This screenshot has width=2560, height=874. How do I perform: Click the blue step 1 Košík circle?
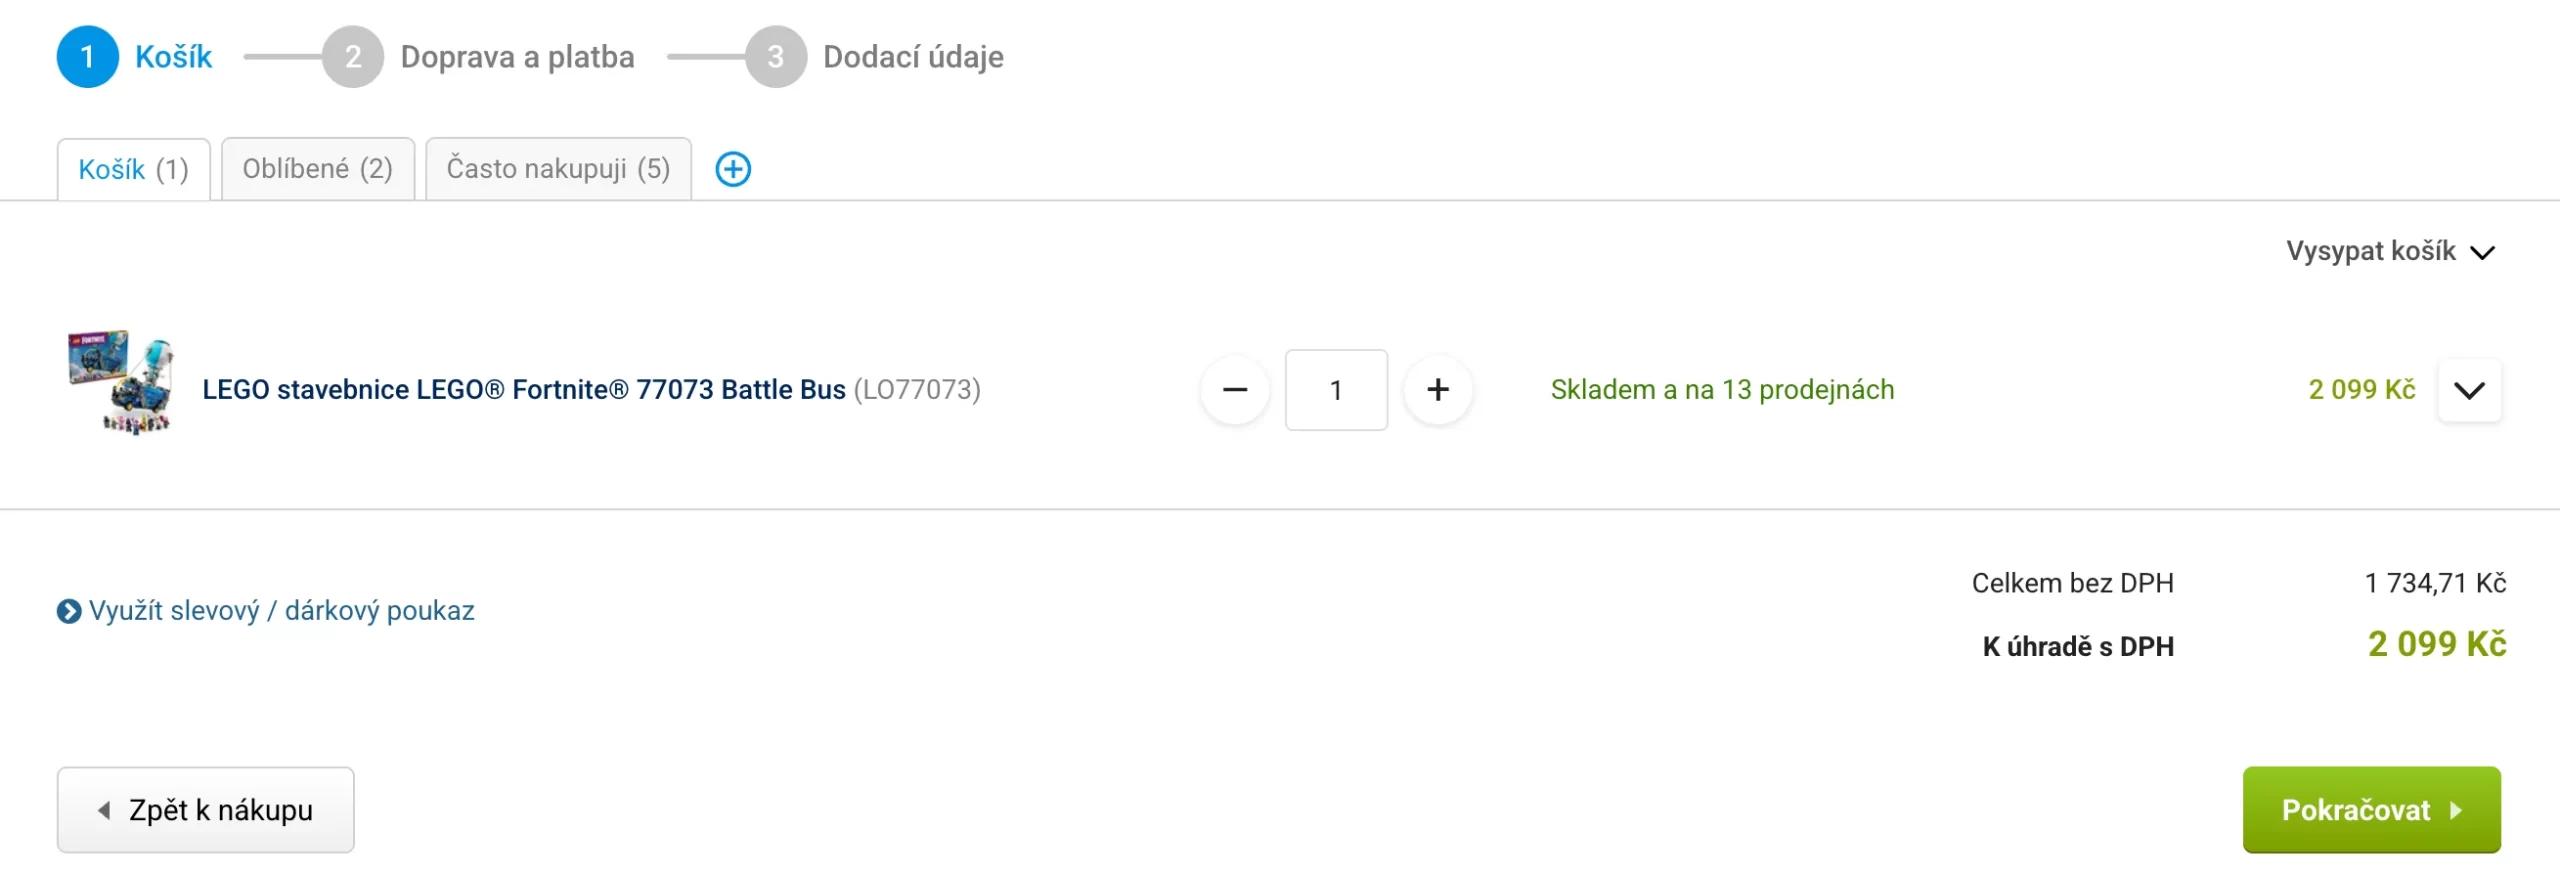tap(88, 57)
